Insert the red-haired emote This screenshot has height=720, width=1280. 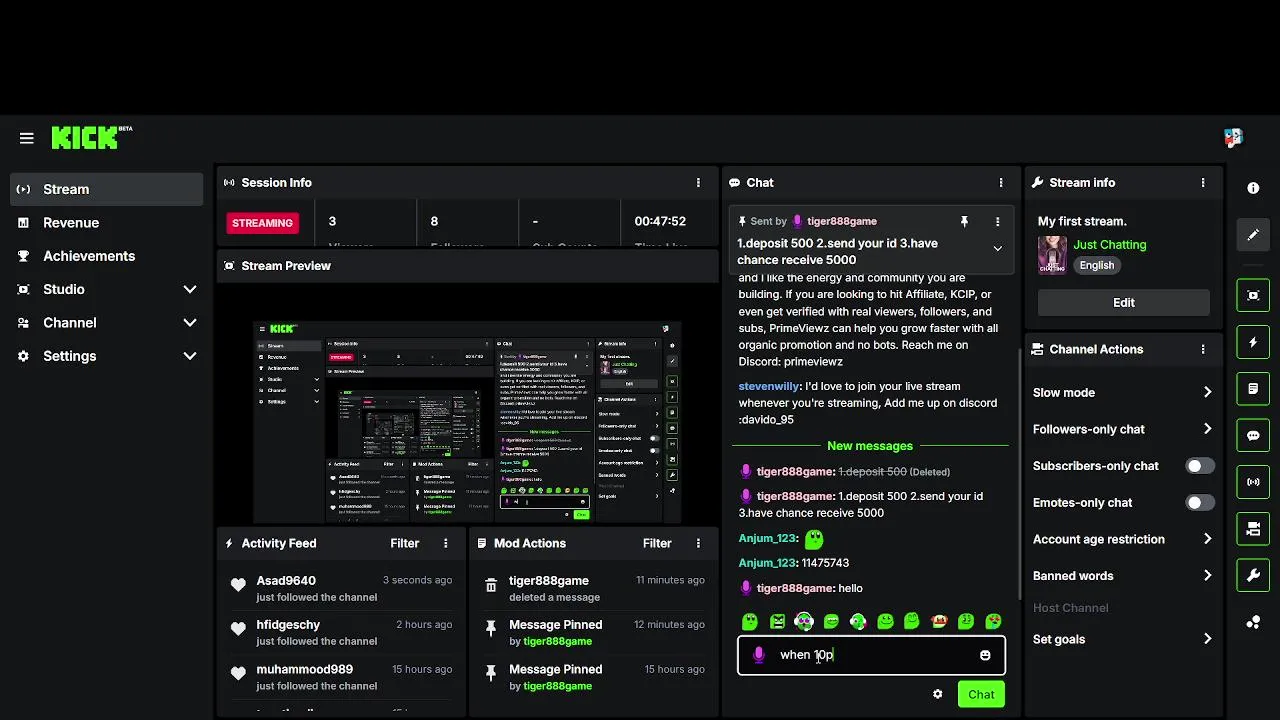(x=939, y=621)
